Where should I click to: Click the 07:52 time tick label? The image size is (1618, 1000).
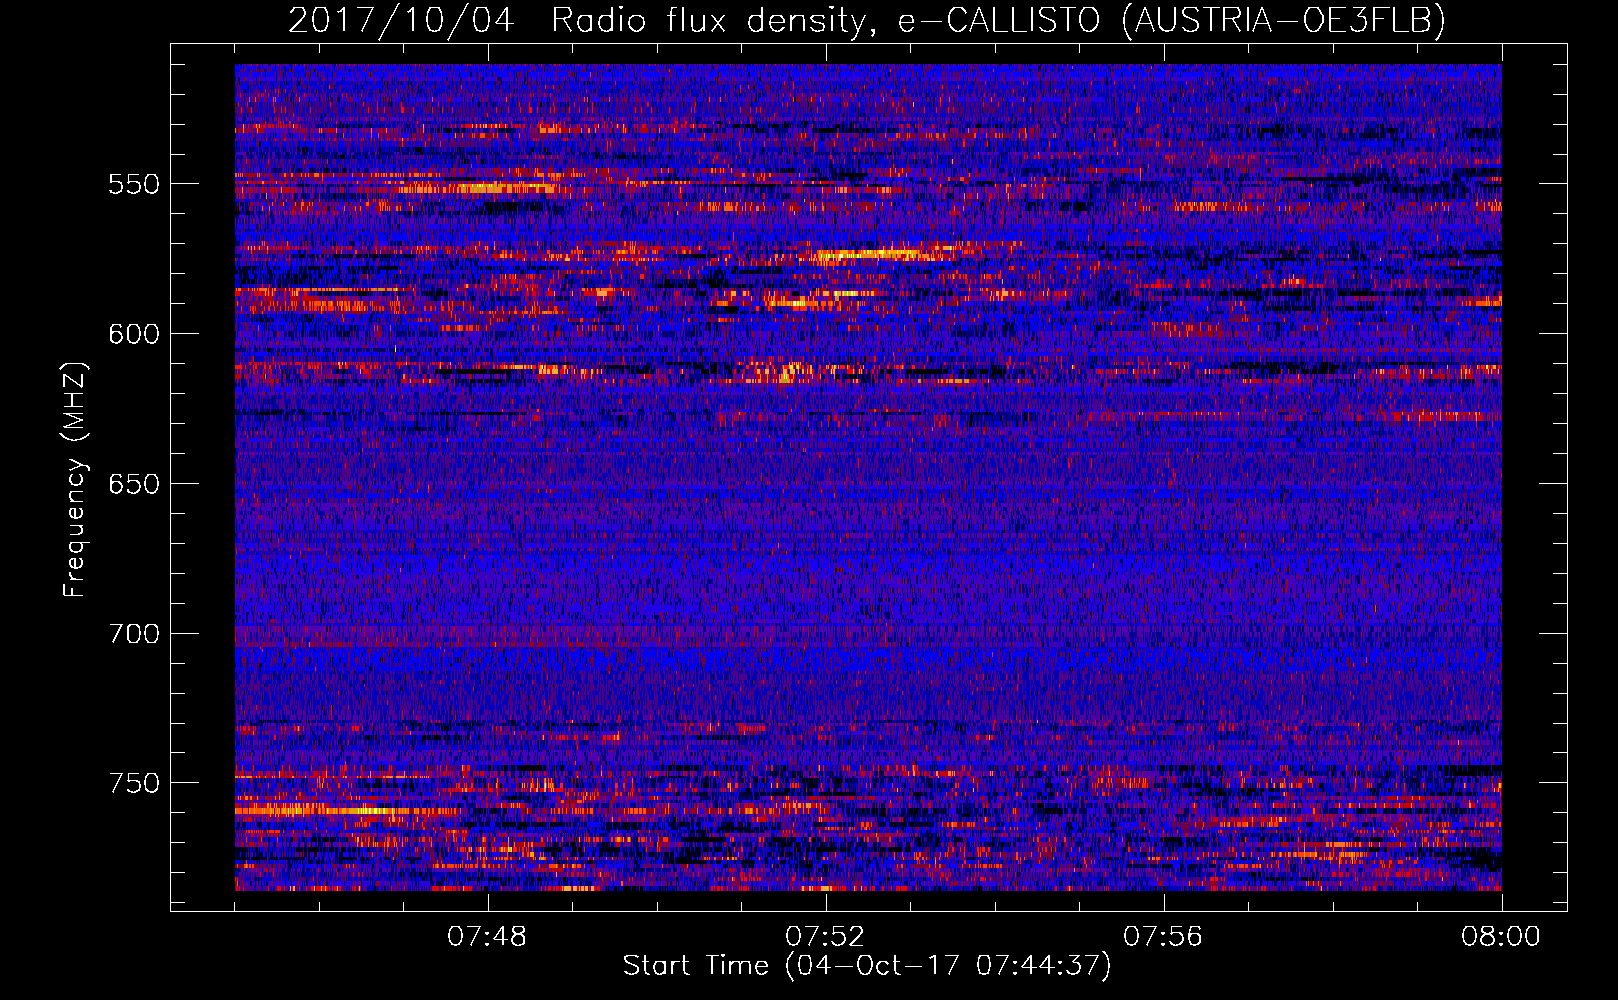[x=825, y=937]
